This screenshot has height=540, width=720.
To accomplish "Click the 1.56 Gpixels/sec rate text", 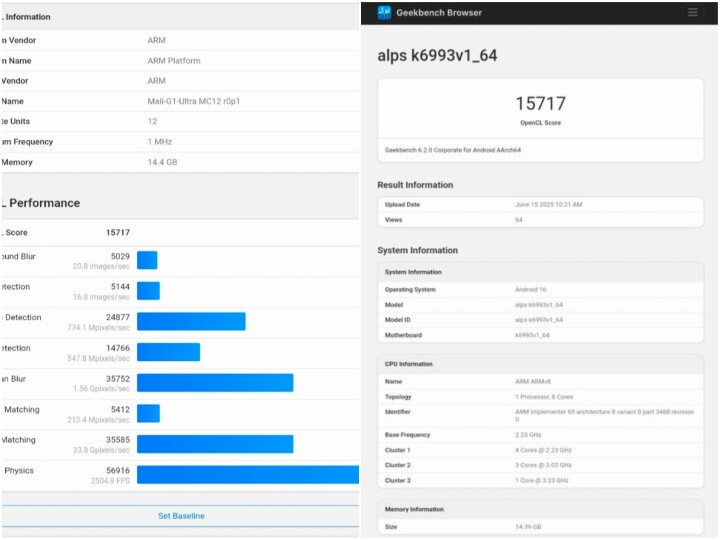I will pyautogui.click(x=101, y=388).
